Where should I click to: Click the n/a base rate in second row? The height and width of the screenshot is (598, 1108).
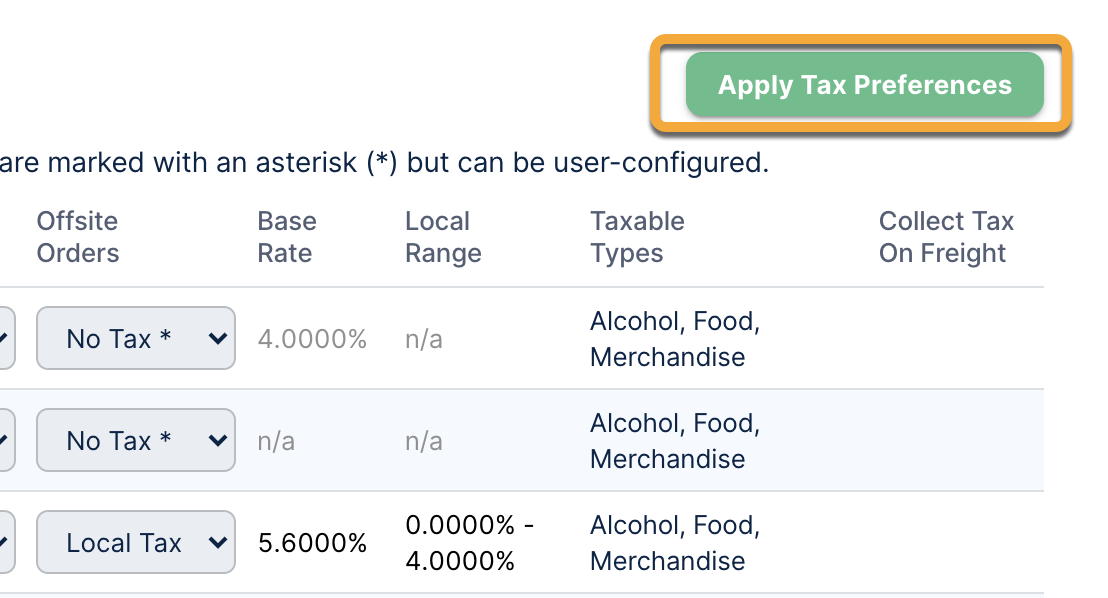(x=276, y=442)
